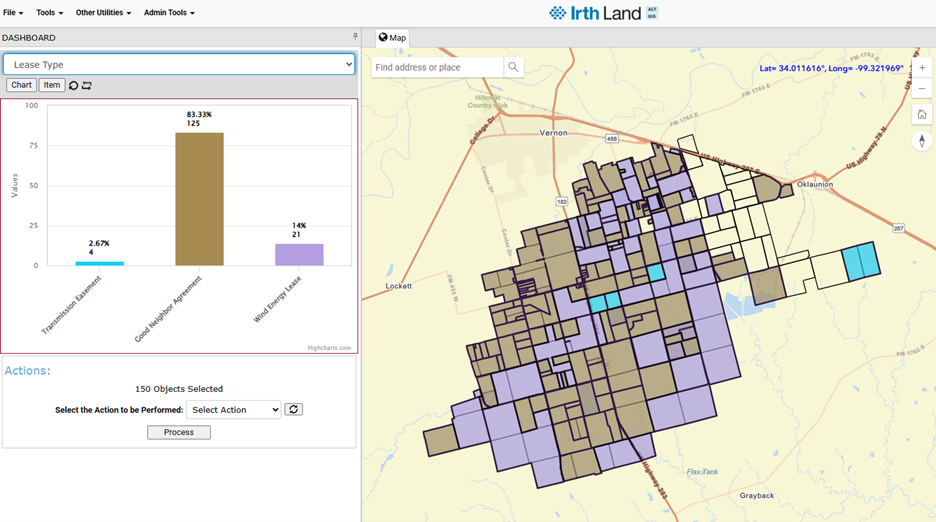Refresh the dashboard chart

[x=73, y=86]
